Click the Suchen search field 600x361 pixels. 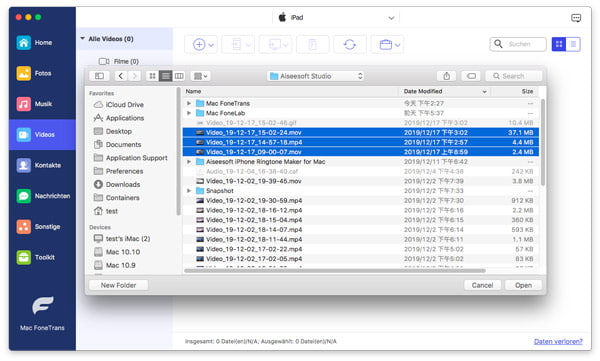coord(518,44)
